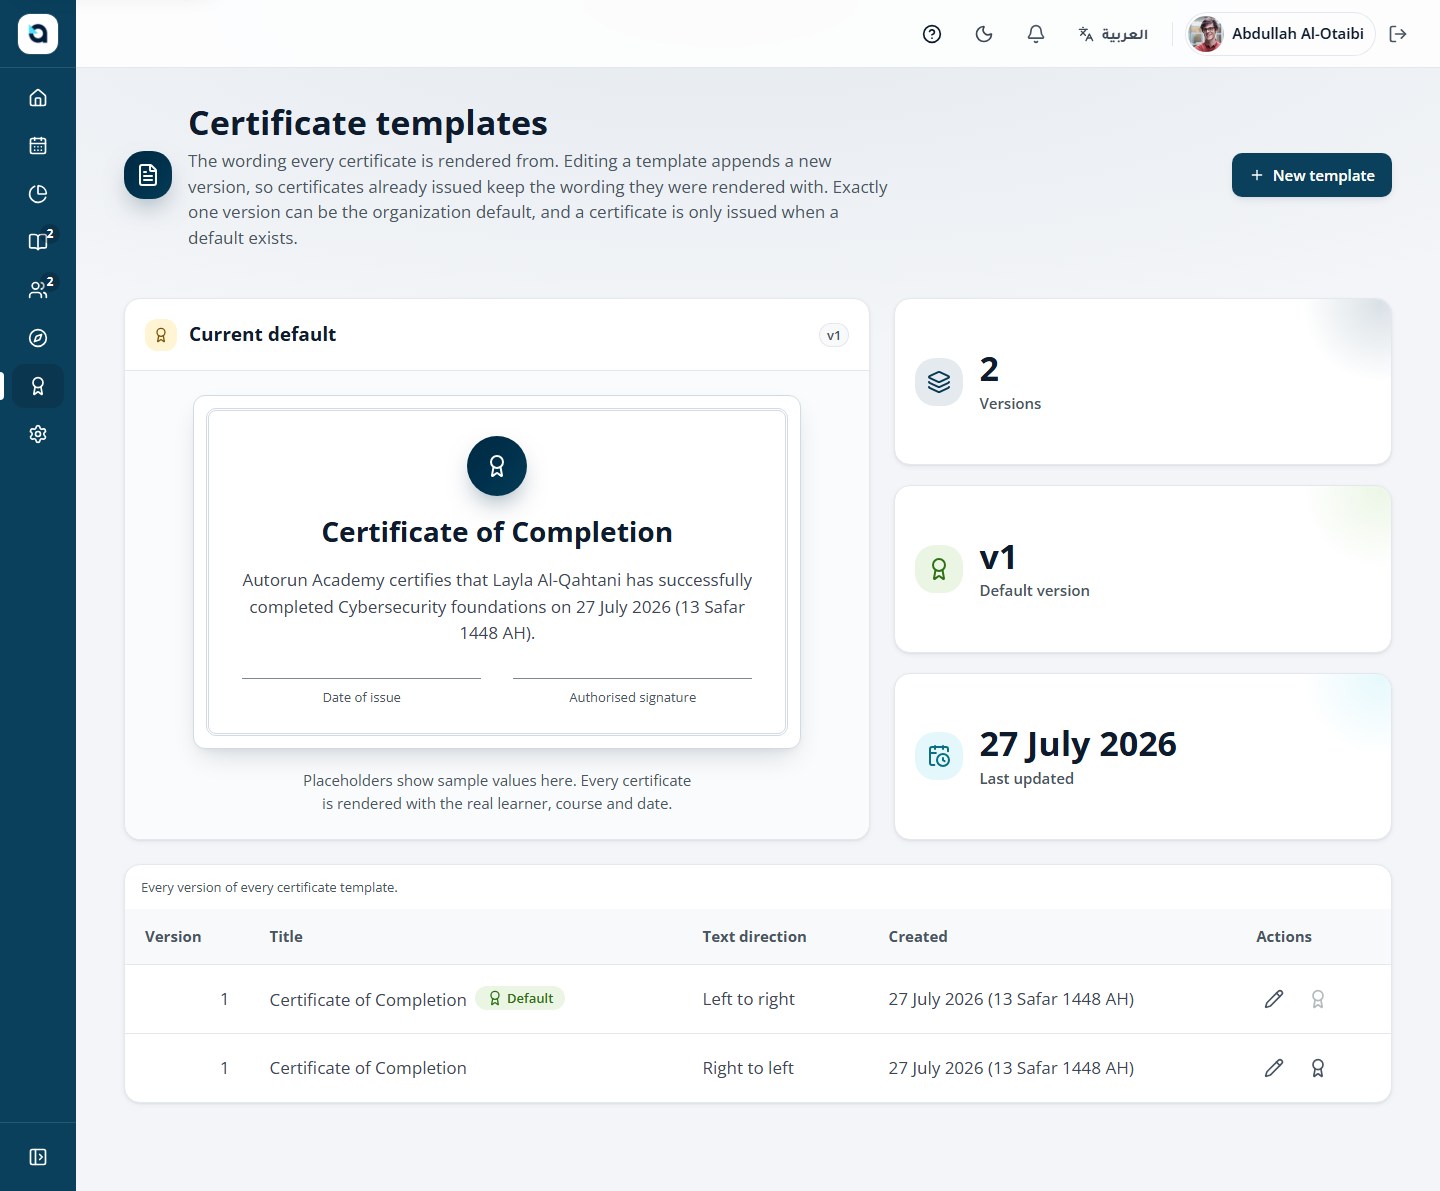This screenshot has height=1191, width=1440.
Task: Select the "Left to right" cell
Action: click(749, 999)
